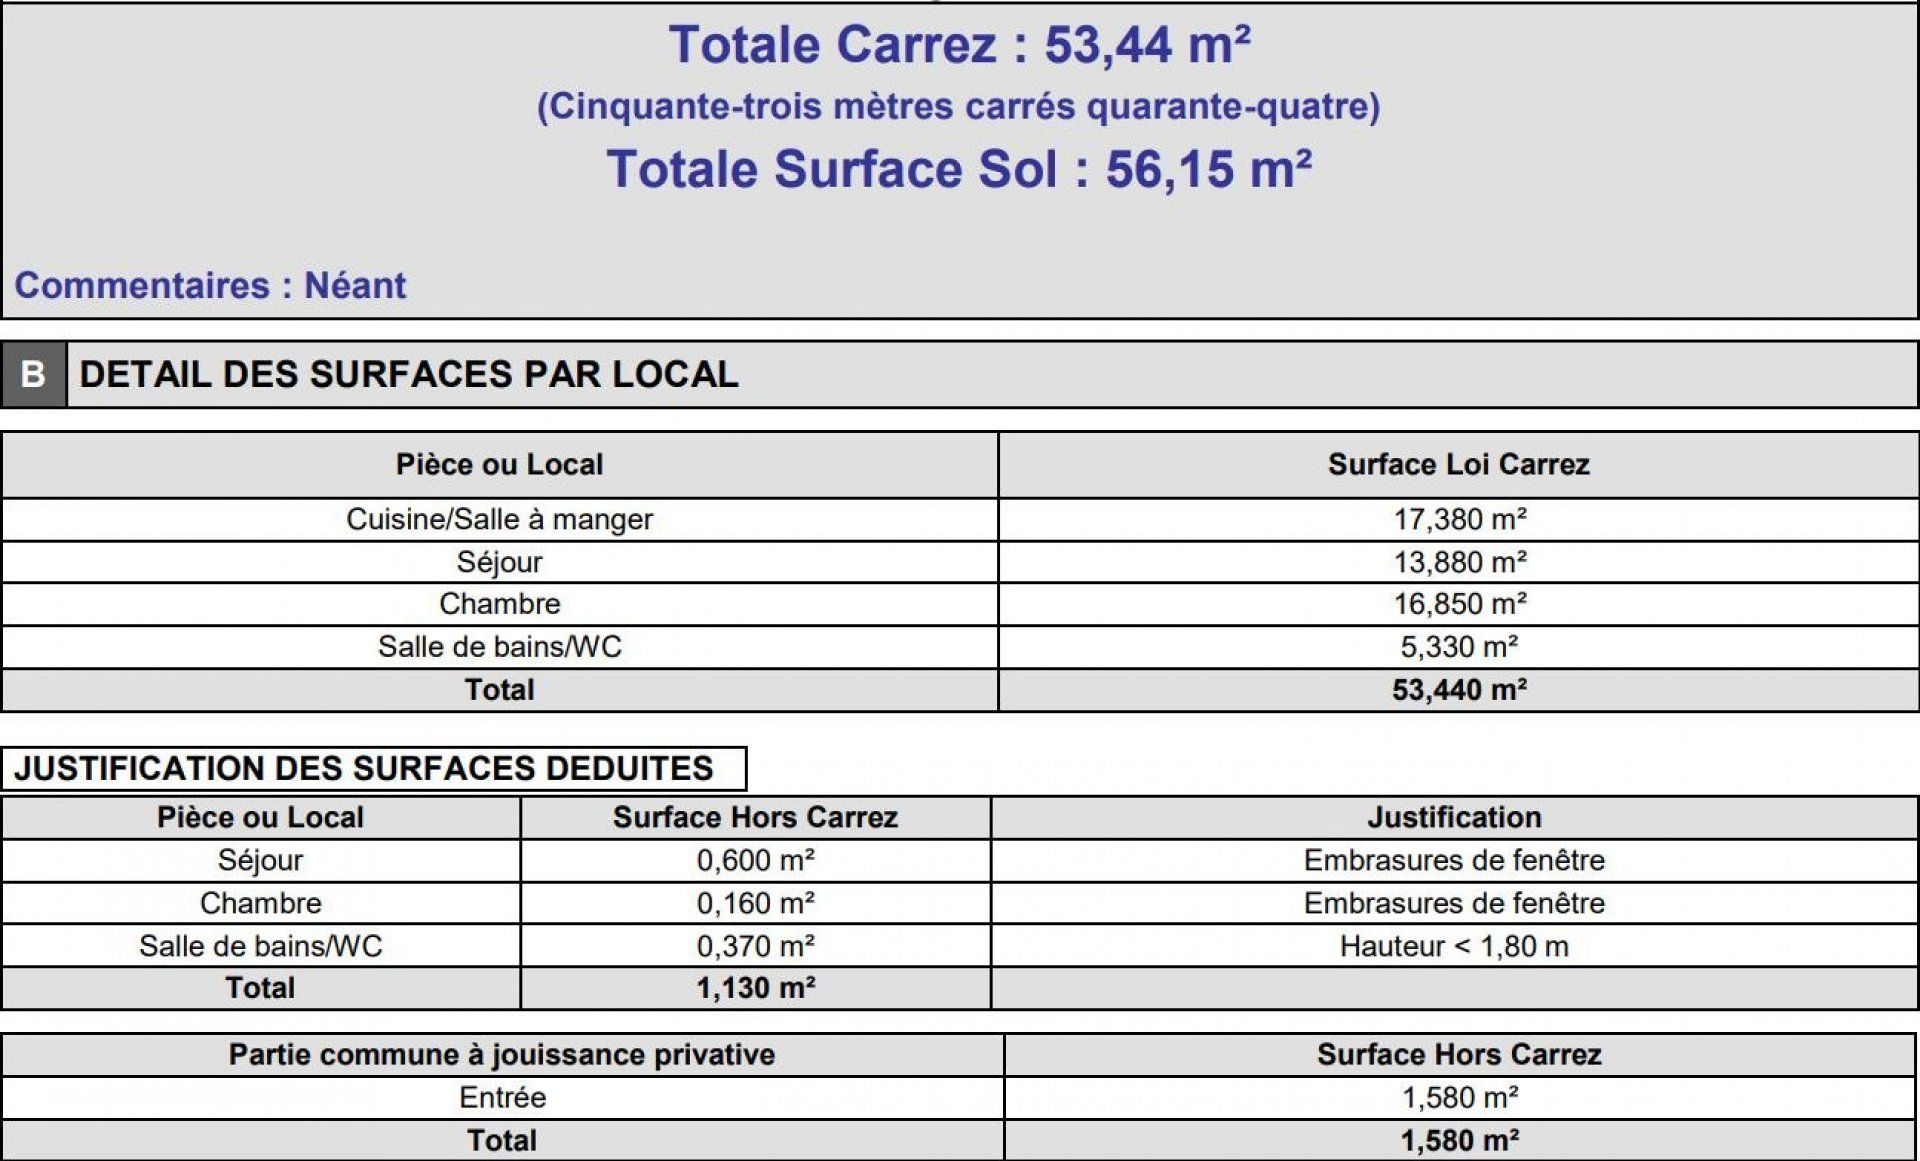Click 'Séjour' in the Loi Carrez table
Screen dimensions: 1920x1161
click(x=499, y=562)
